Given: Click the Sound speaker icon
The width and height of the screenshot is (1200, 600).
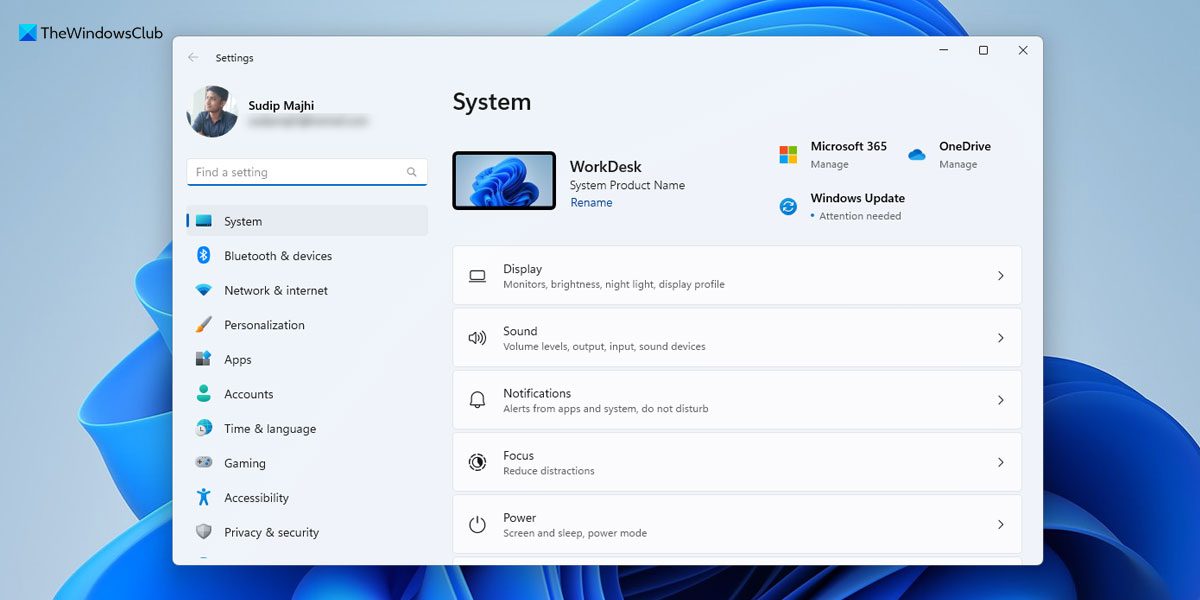Looking at the screenshot, I should 478,338.
